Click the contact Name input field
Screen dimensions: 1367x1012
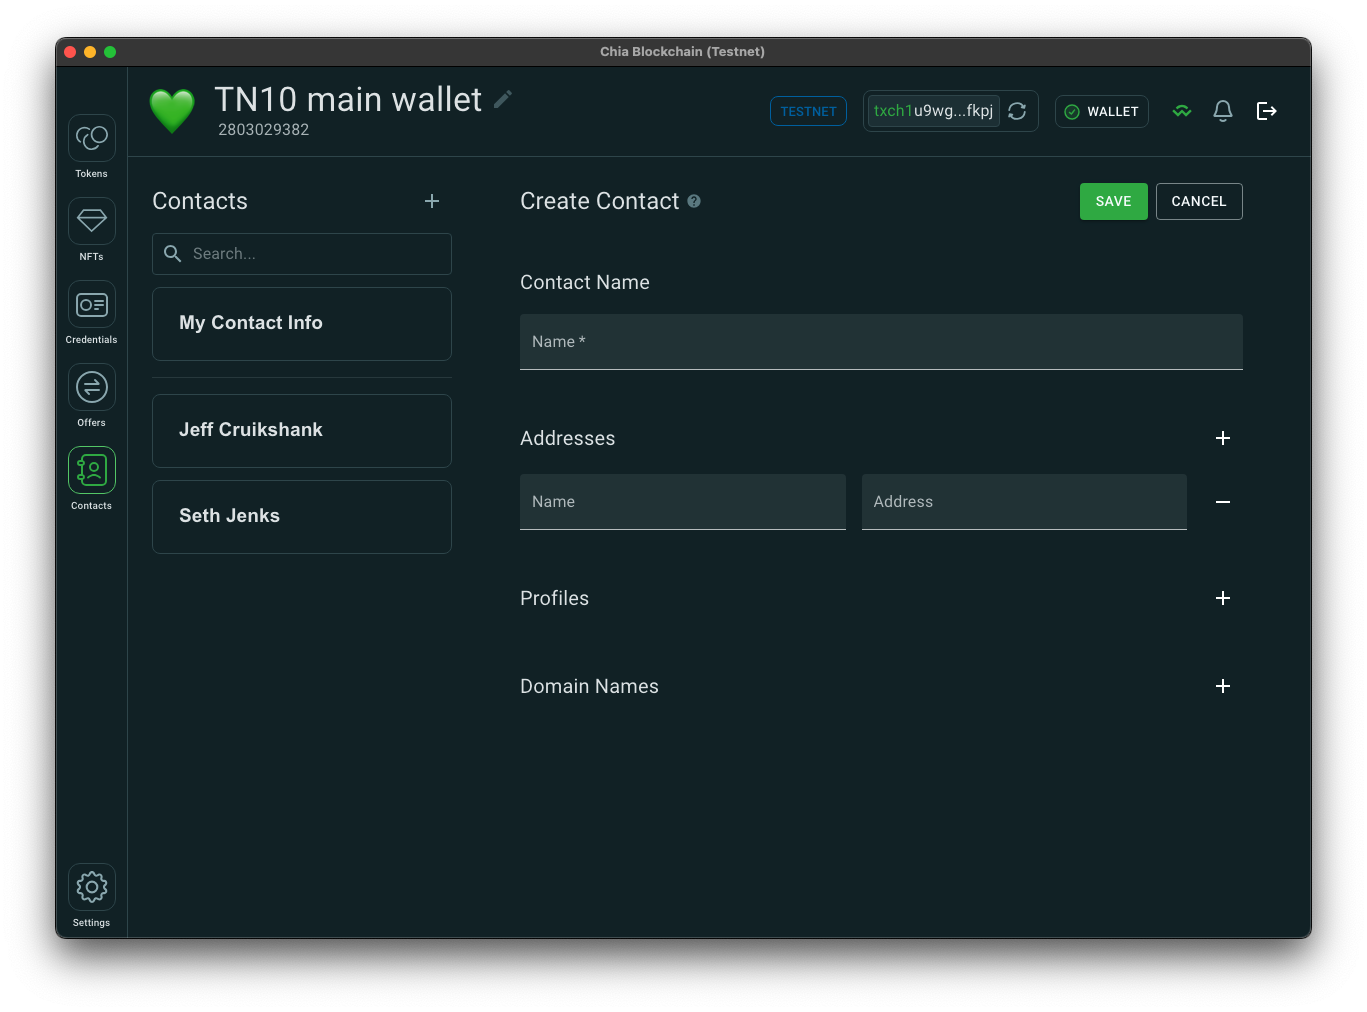pos(880,342)
